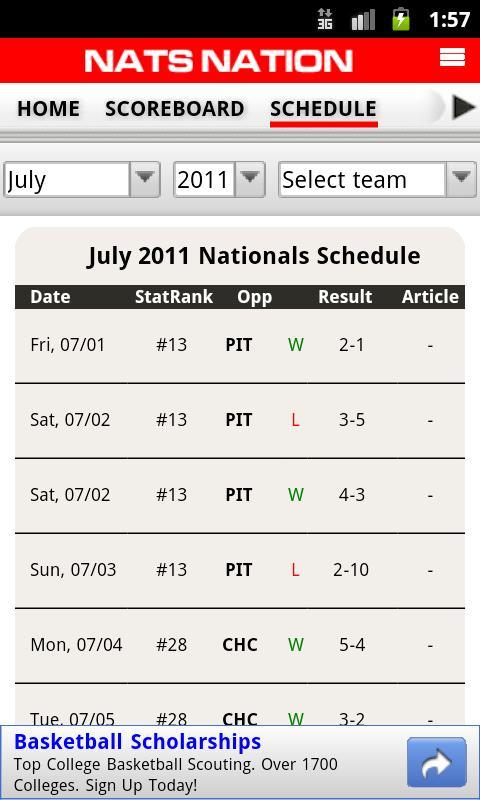480x800 pixels.
Task: Select the Schedule tab
Action: coord(324,109)
